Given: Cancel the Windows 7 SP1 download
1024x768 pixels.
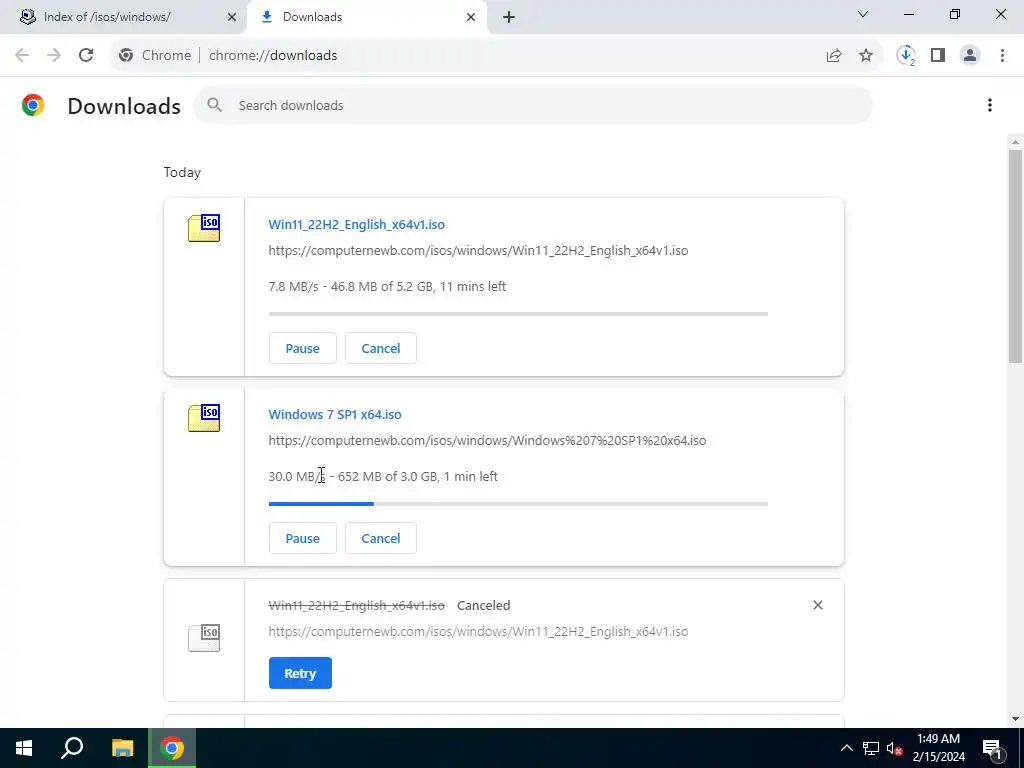Looking at the screenshot, I should click(x=381, y=538).
